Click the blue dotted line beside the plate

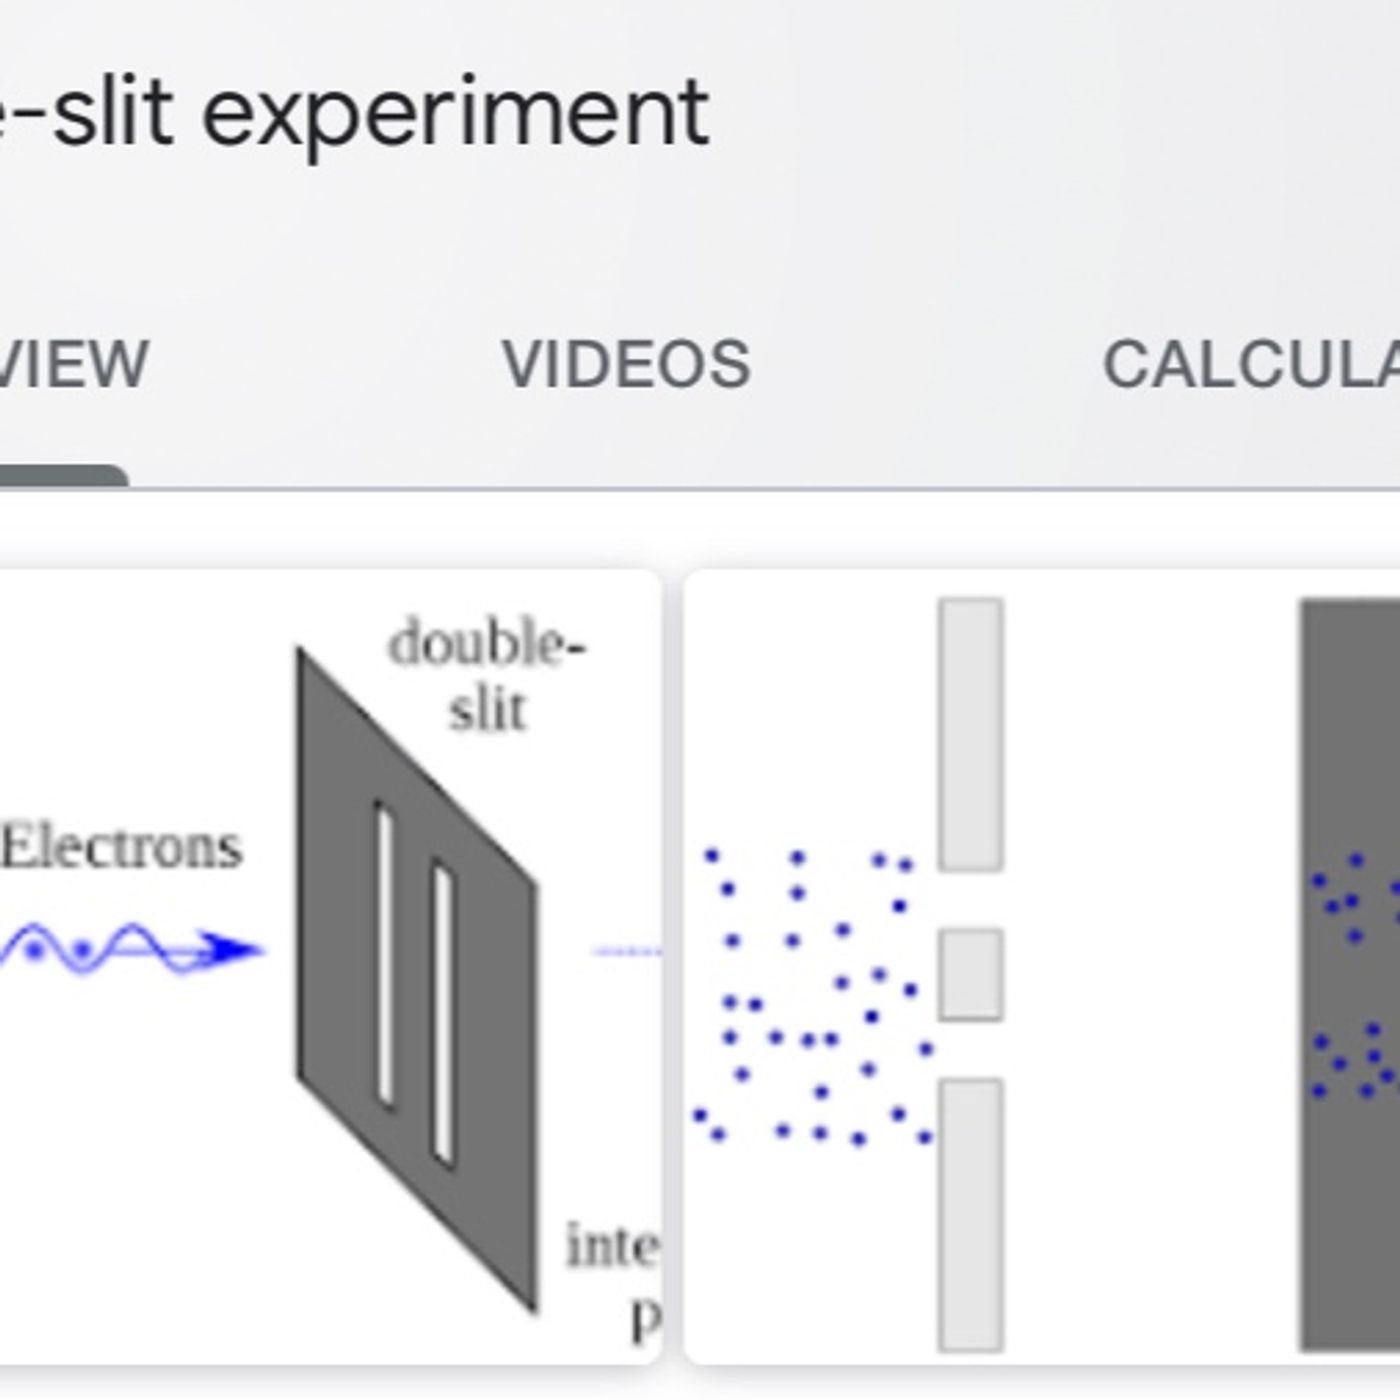point(626,951)
